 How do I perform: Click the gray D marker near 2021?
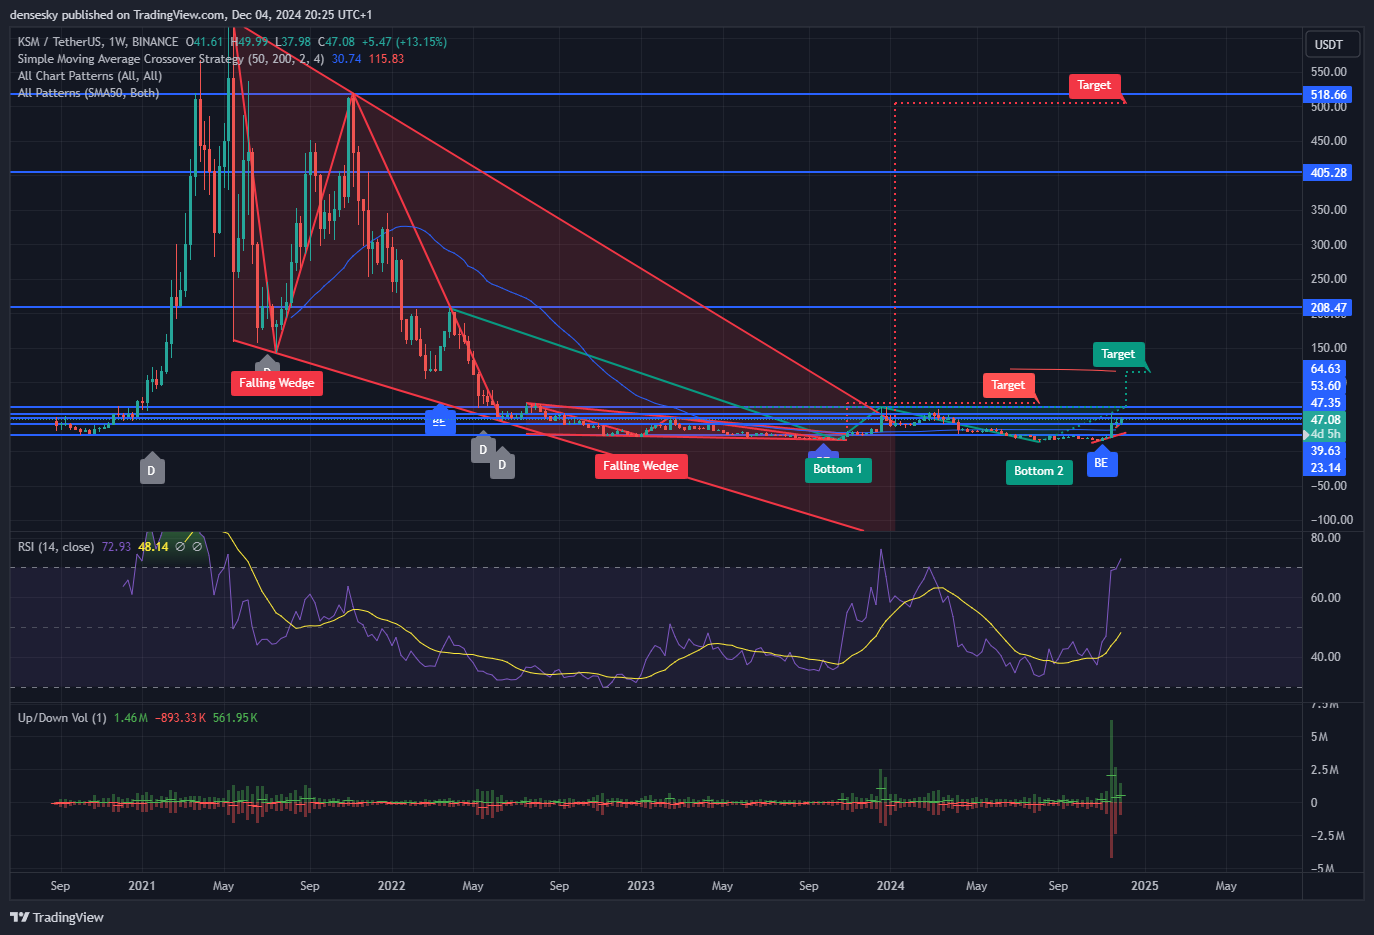(152, 470)
